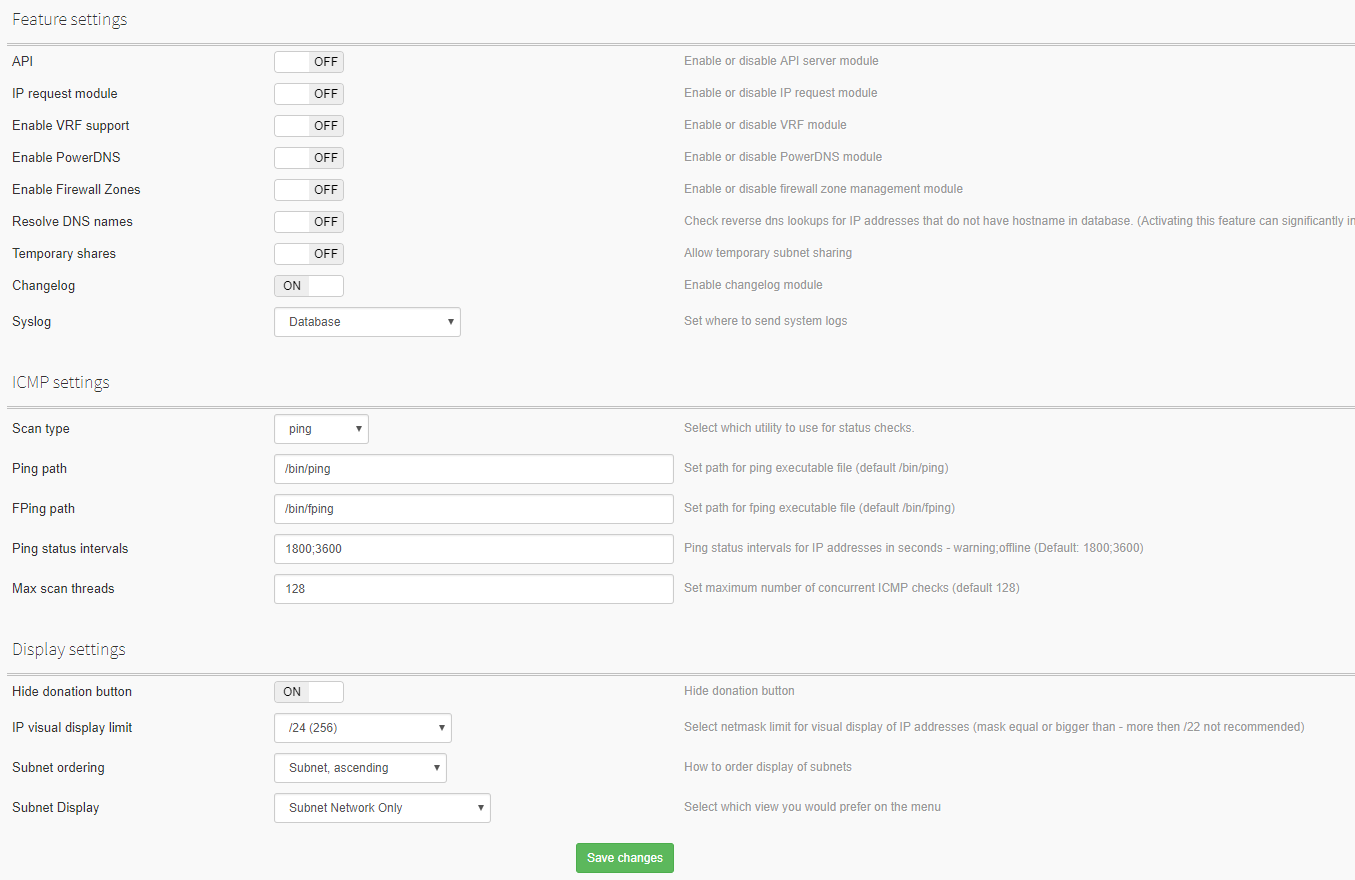Click the Save changes button
Image resolution: width=1355 pixels, height=880 pixels.
pos(624,857)
